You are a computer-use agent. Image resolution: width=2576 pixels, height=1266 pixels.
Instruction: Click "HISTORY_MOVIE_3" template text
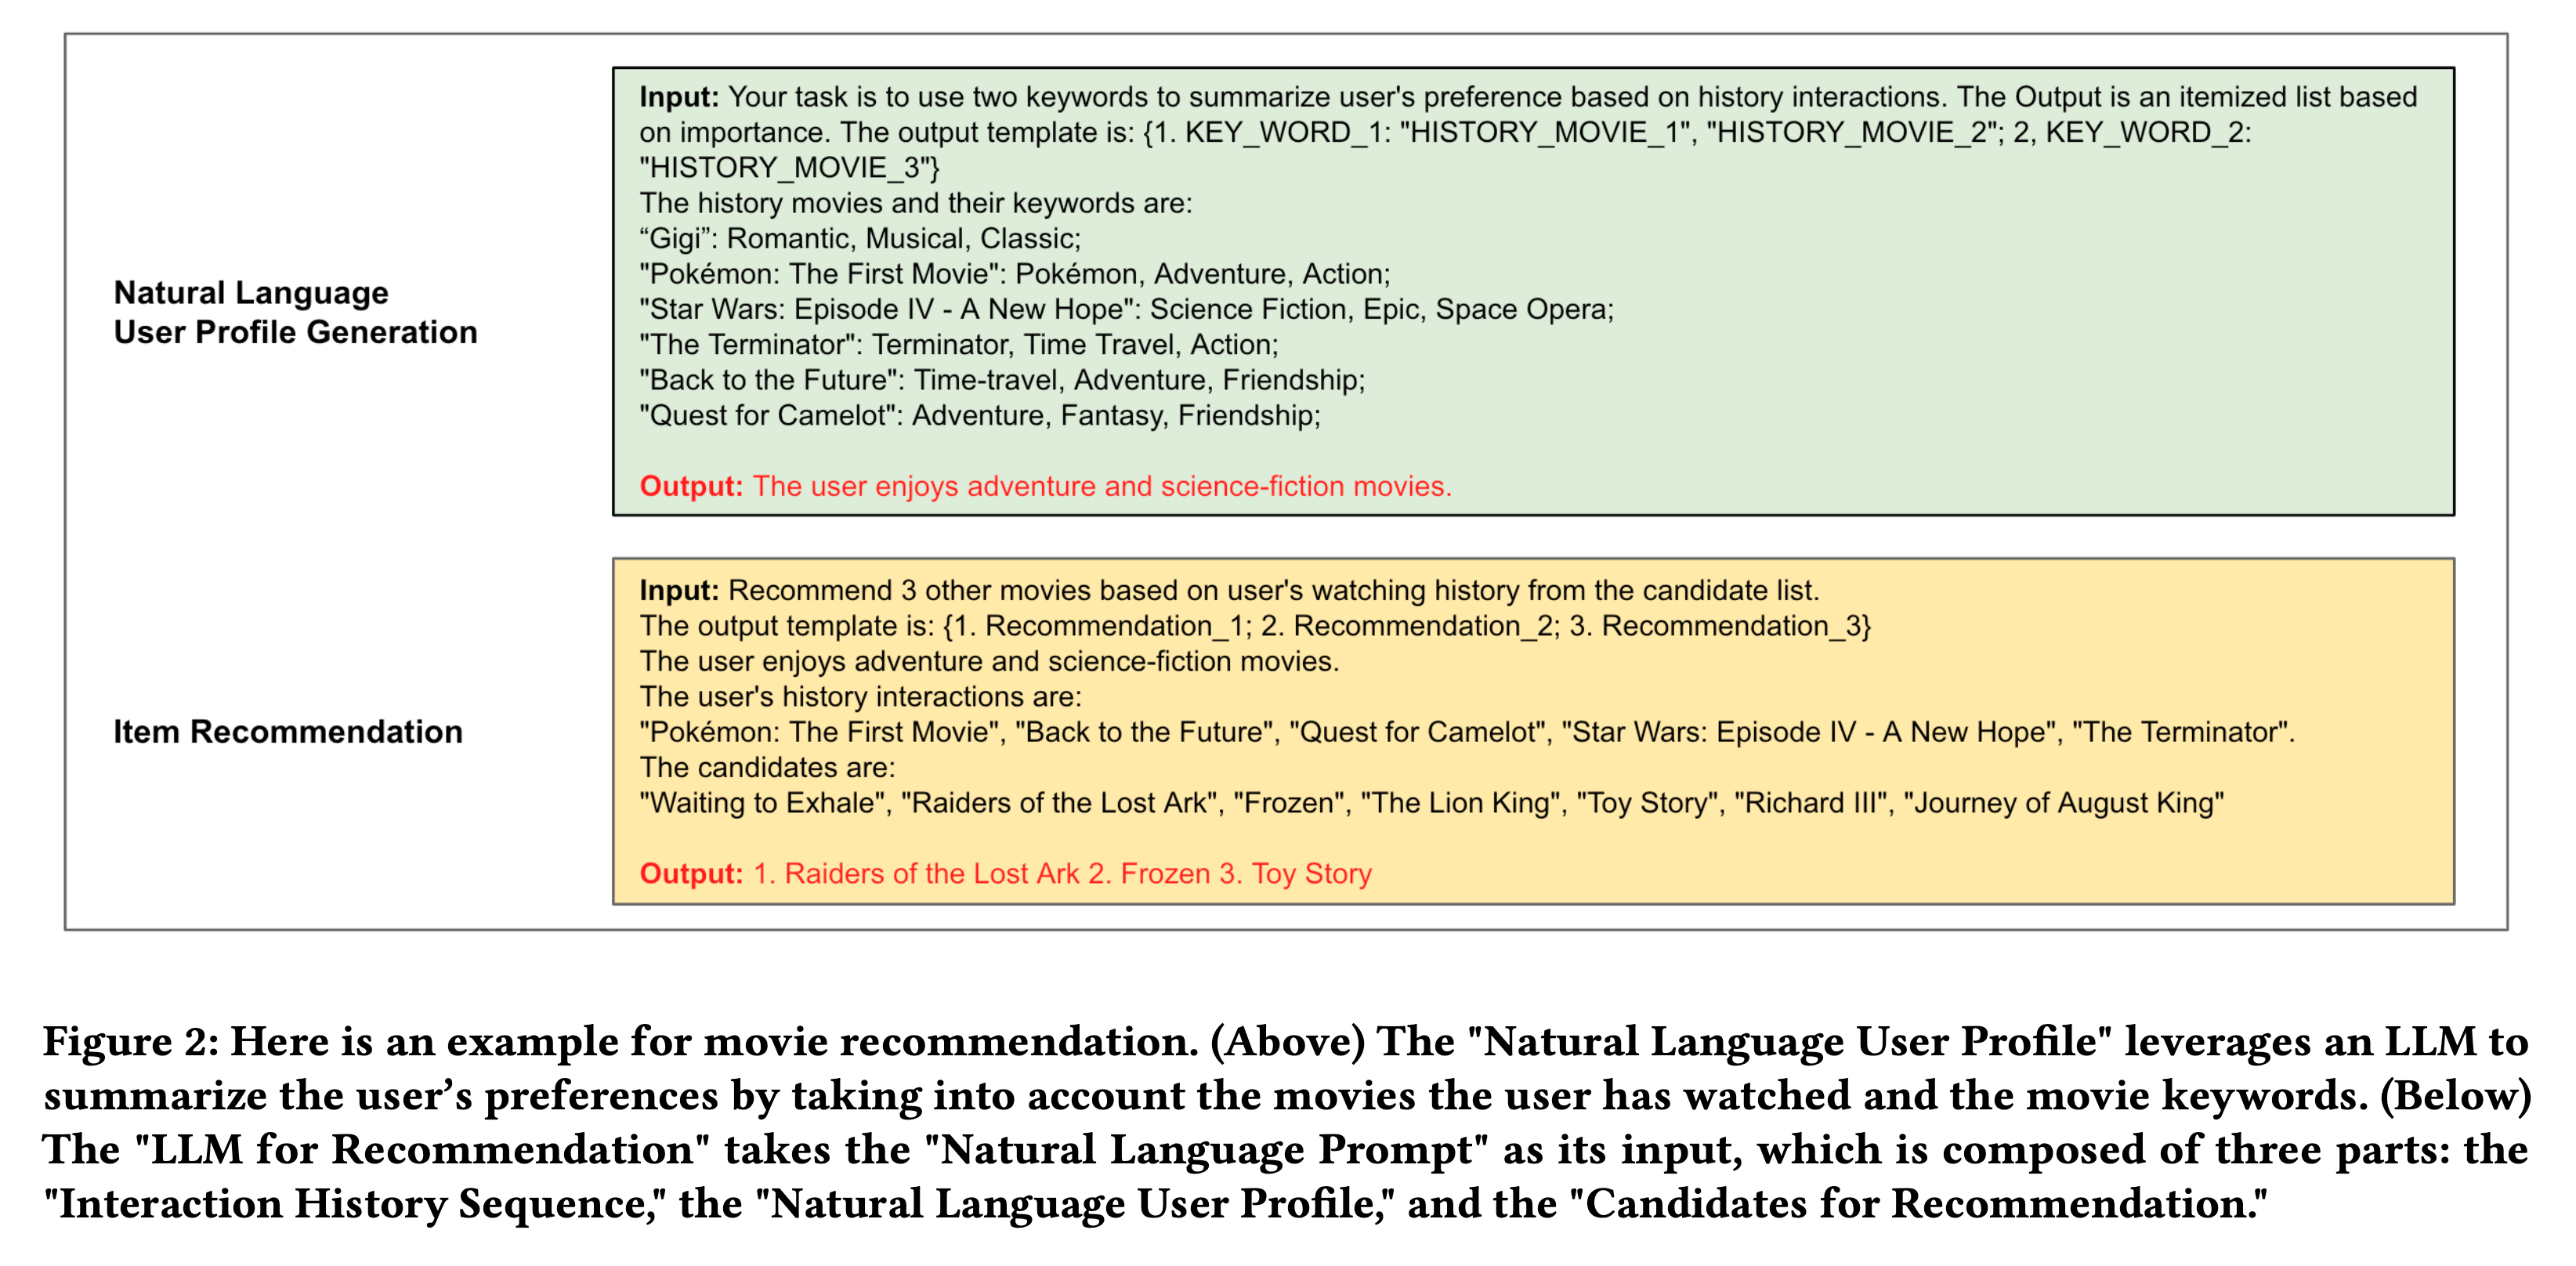789,168
